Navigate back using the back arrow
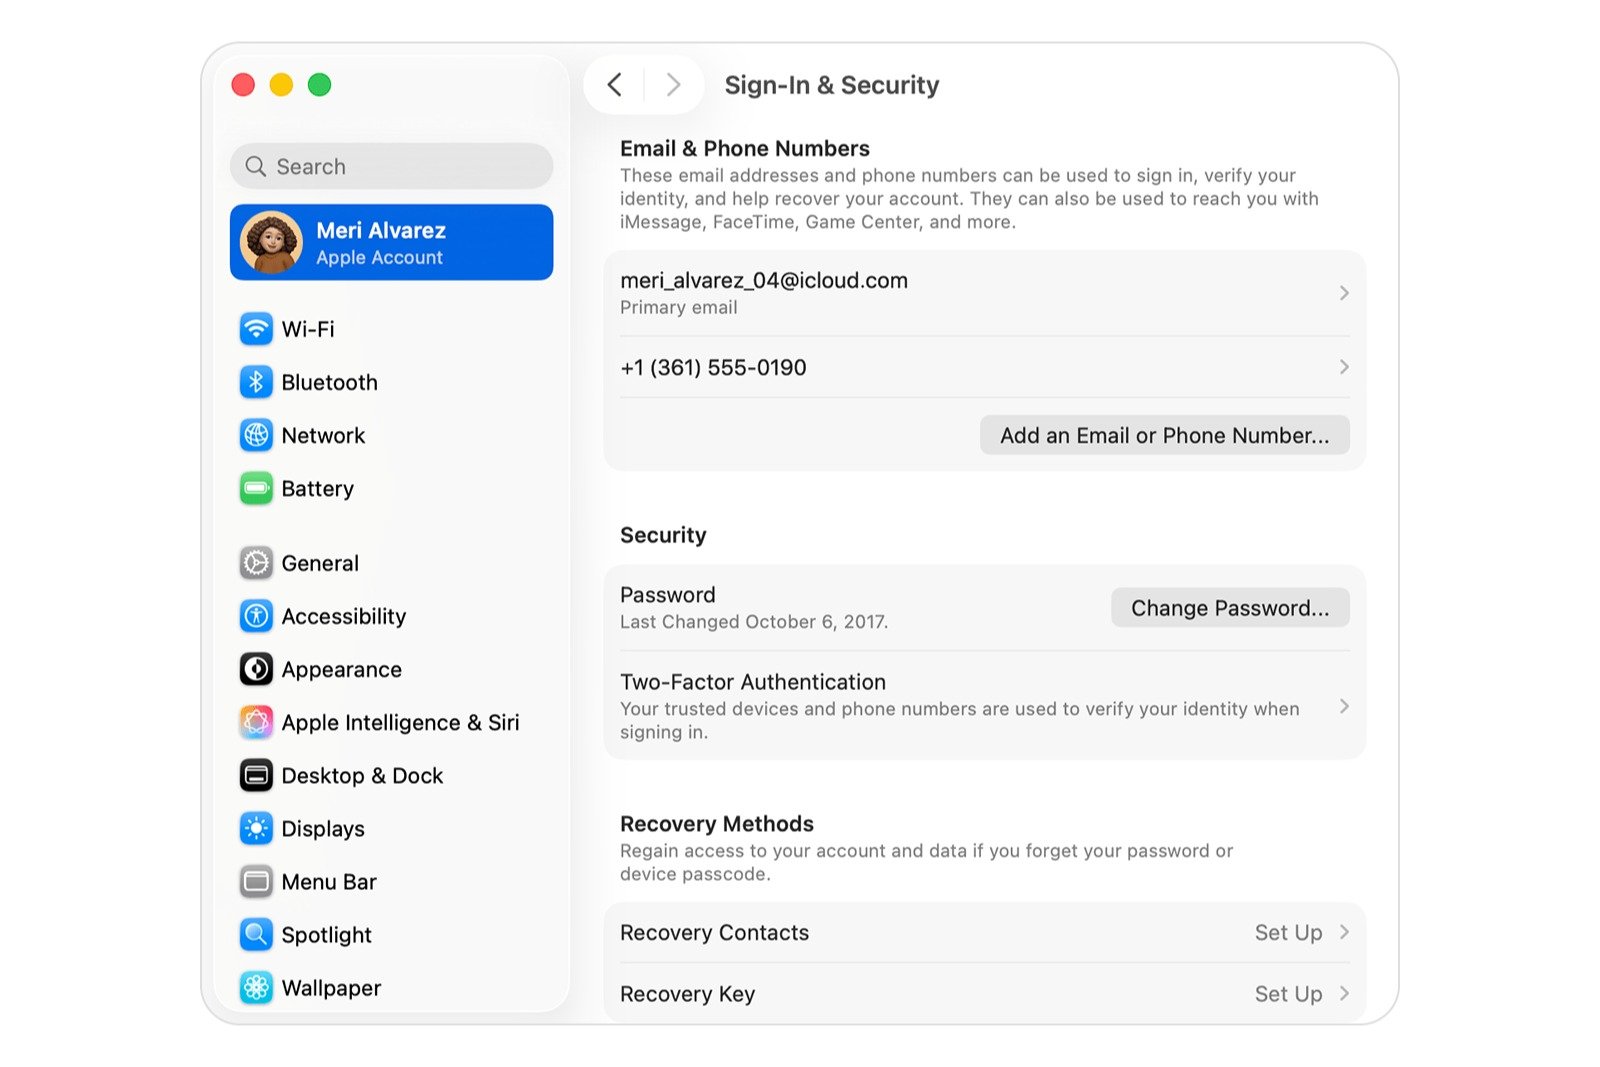The width and height of the screenshot is (1600, 1067). (x=615, y=85)
